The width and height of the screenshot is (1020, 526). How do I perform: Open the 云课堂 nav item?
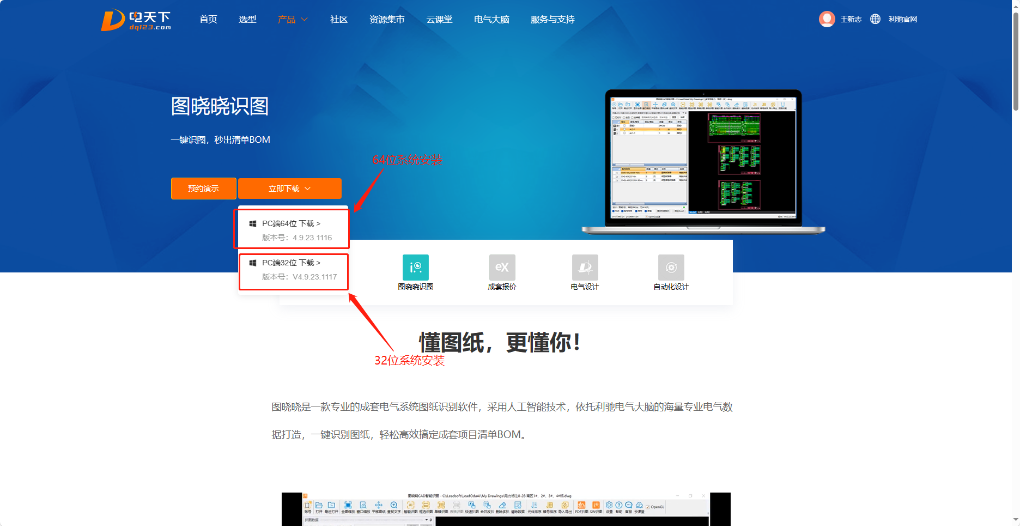[439, 20]
